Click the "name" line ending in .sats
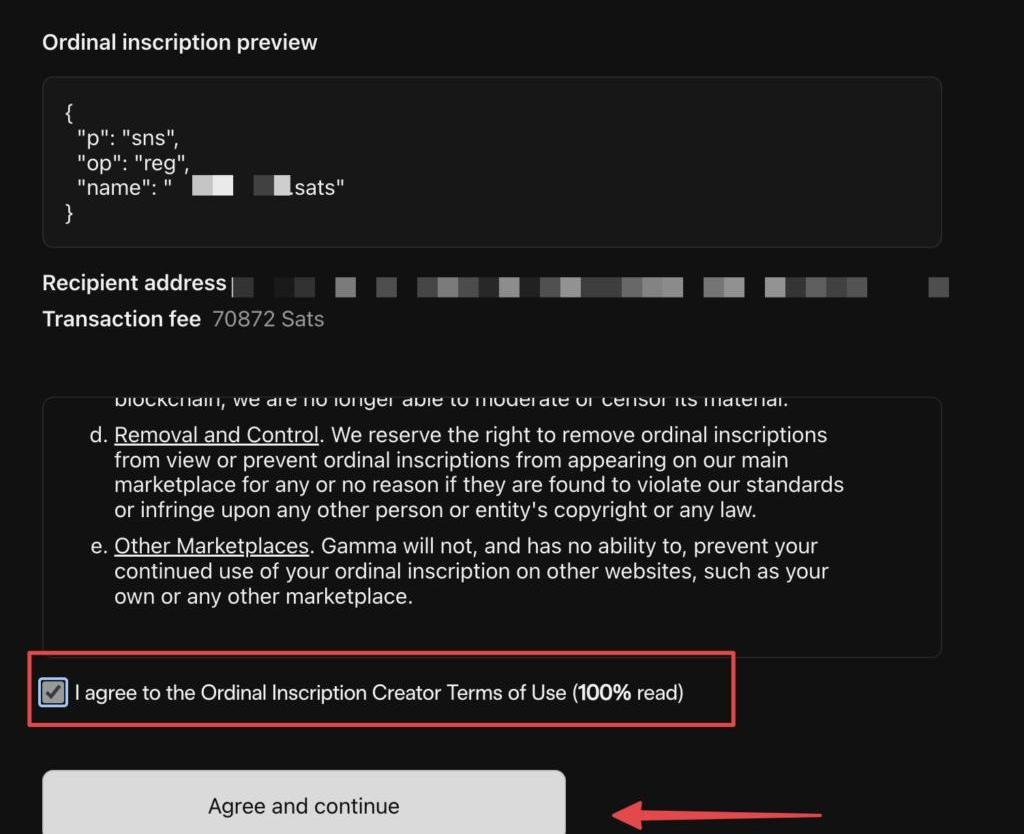 tap(210, 187)
